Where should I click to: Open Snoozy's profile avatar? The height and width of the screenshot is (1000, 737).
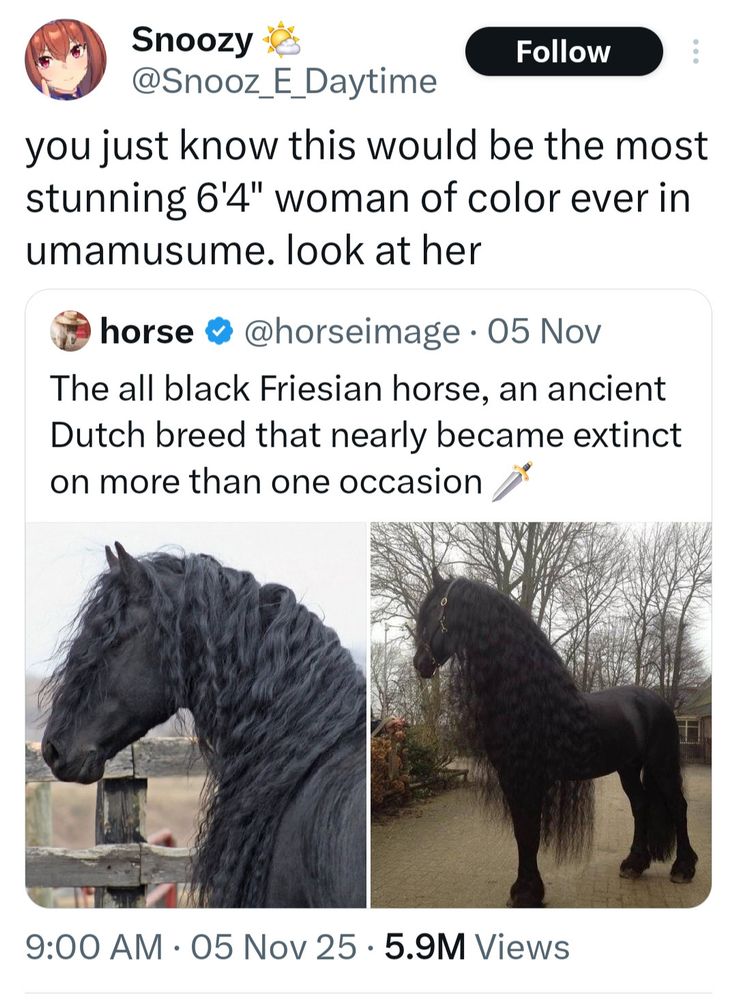click(x=66, y=60)
